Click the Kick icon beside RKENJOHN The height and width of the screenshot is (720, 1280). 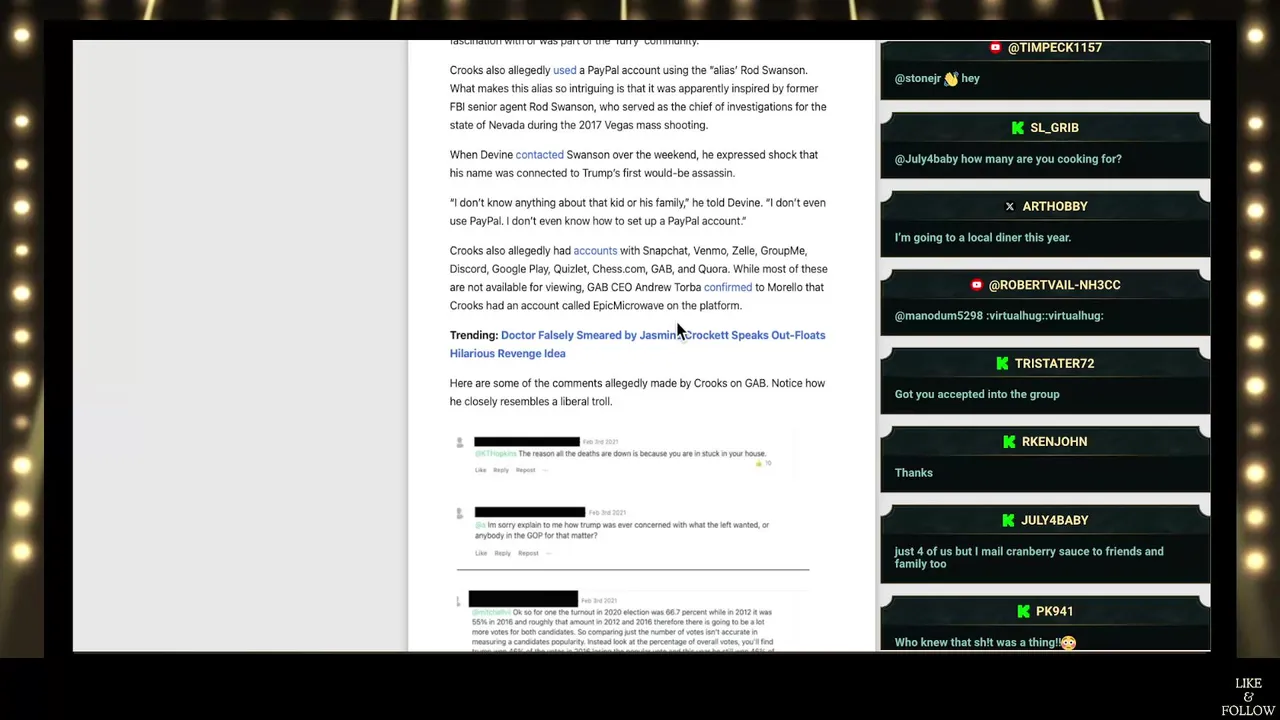(1010, 442)
